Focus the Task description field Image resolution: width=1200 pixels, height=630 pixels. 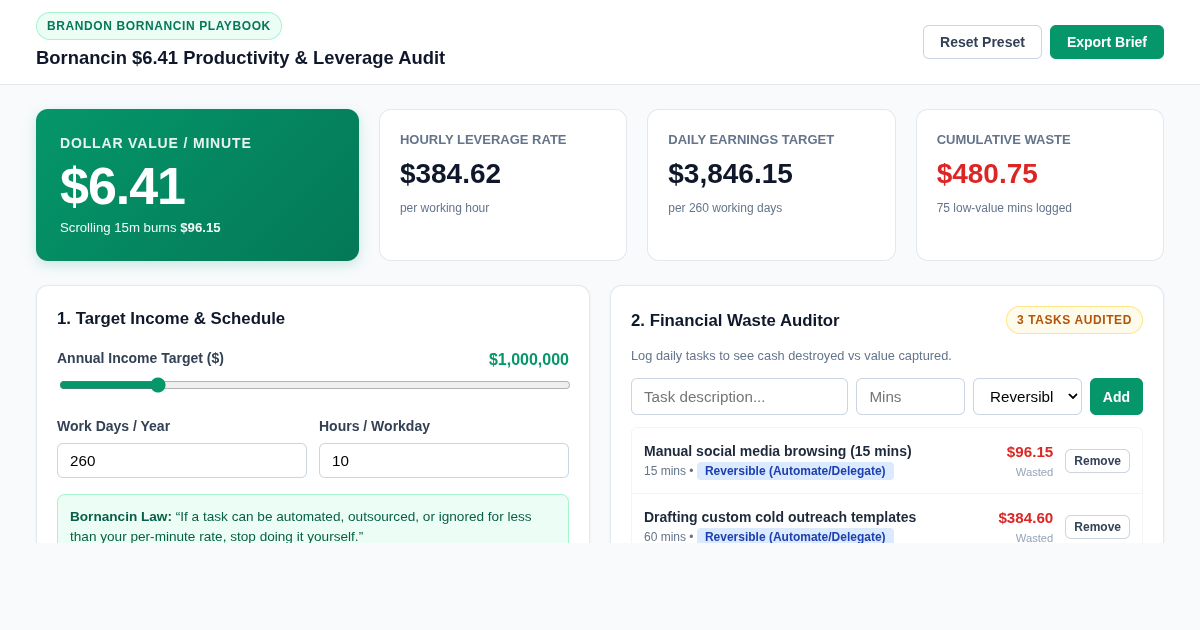pyautogui.click(x=739, y=396)
